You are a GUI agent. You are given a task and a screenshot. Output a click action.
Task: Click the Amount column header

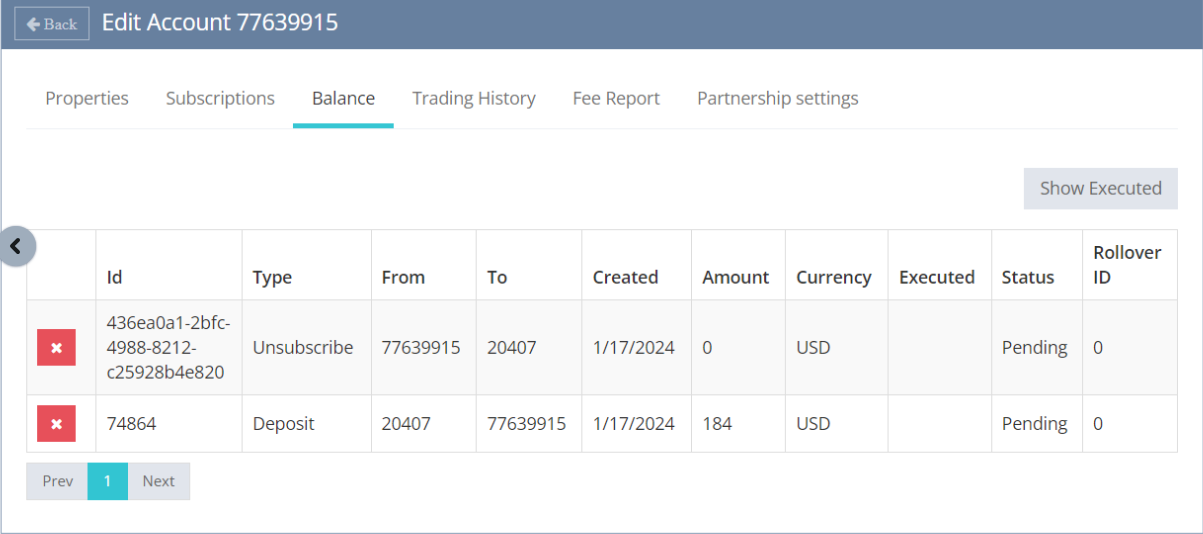point(736,277)
